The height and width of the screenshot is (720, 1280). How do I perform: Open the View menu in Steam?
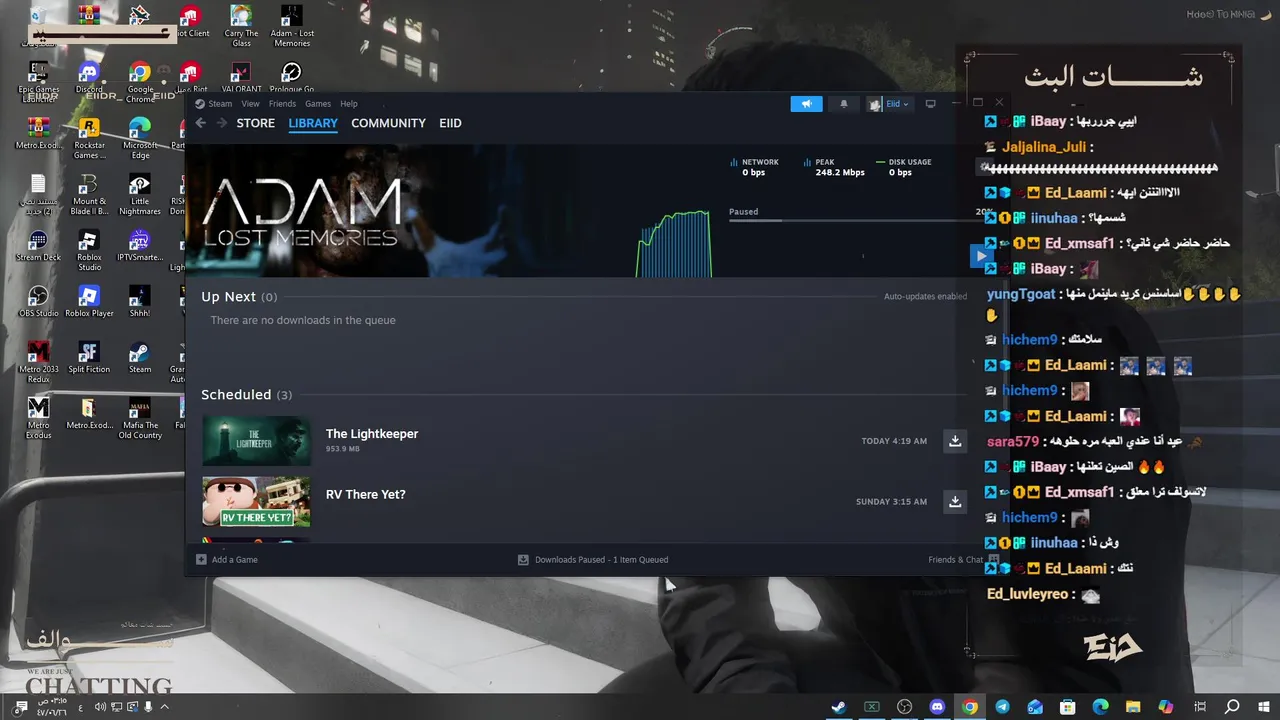[x=250, y=104]
